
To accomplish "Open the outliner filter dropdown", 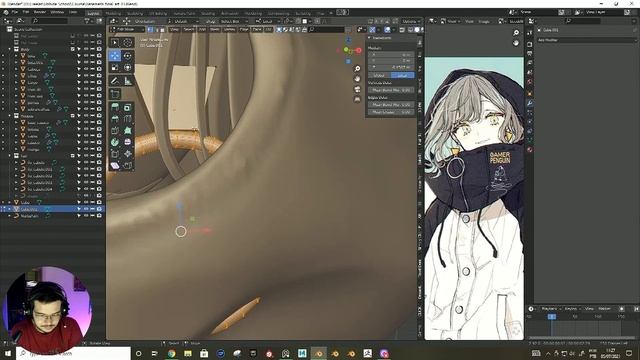I will [88, 20].
